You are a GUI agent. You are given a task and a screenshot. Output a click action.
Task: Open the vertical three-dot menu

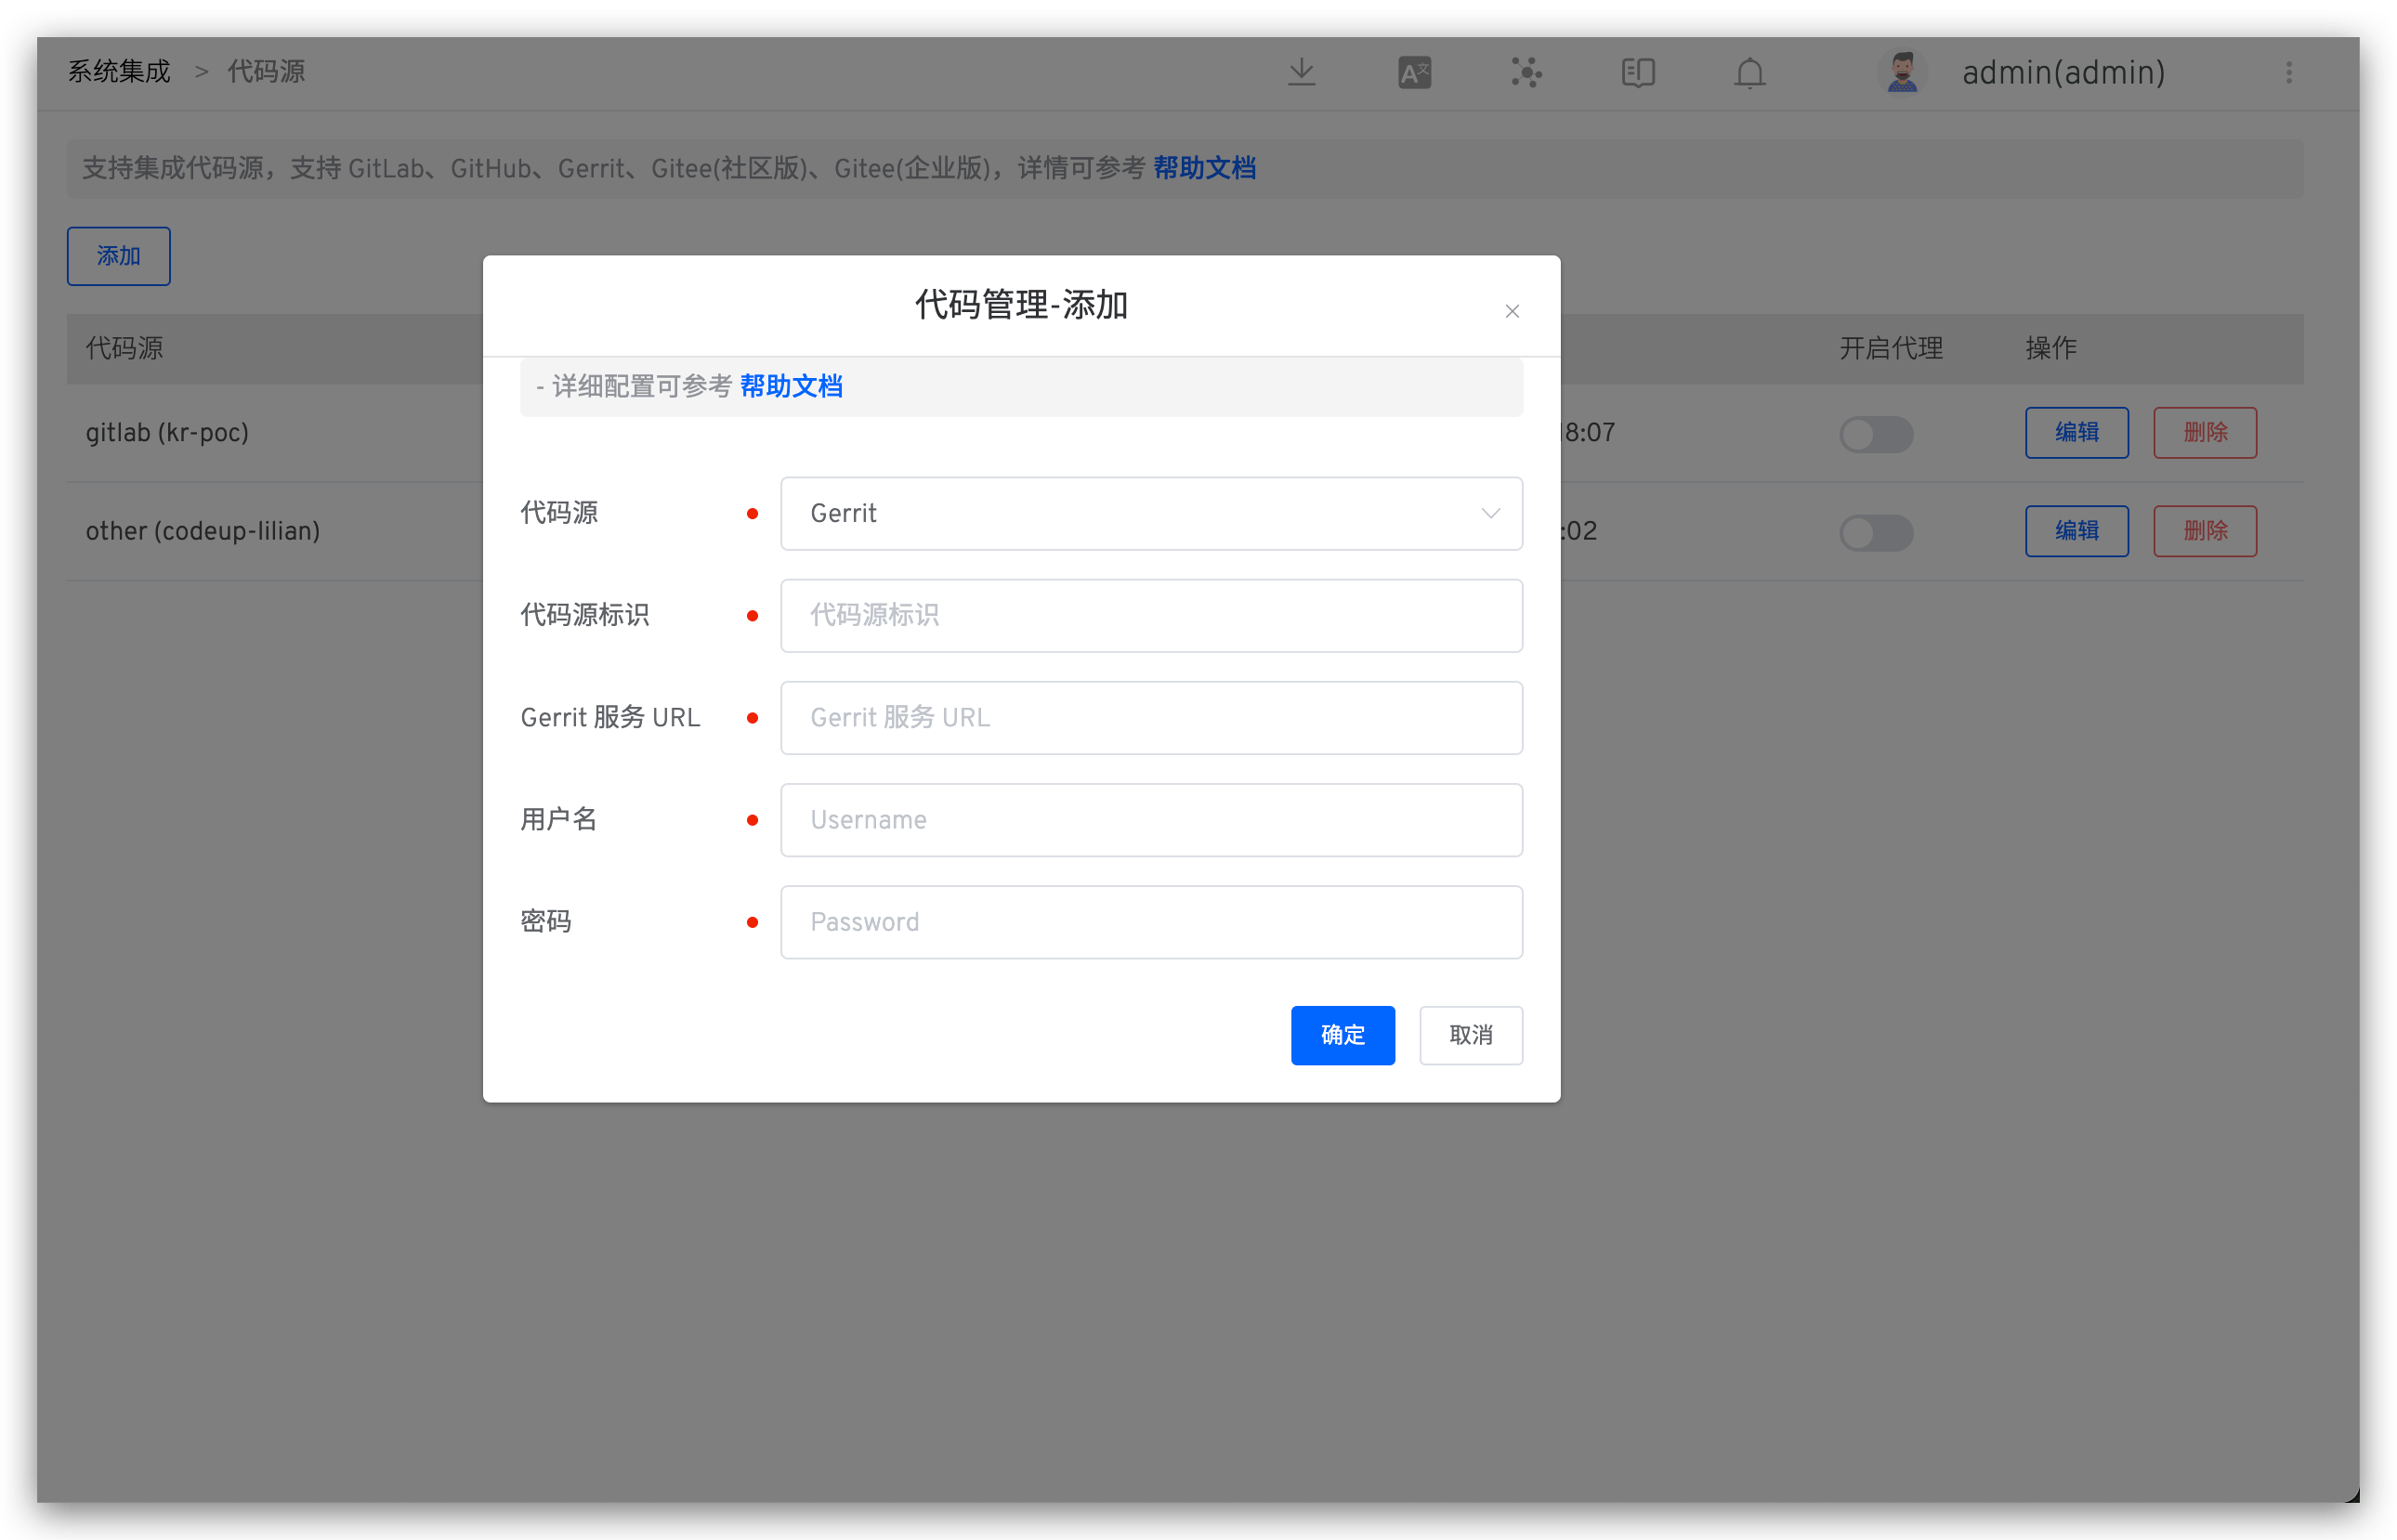[2288, 72]
